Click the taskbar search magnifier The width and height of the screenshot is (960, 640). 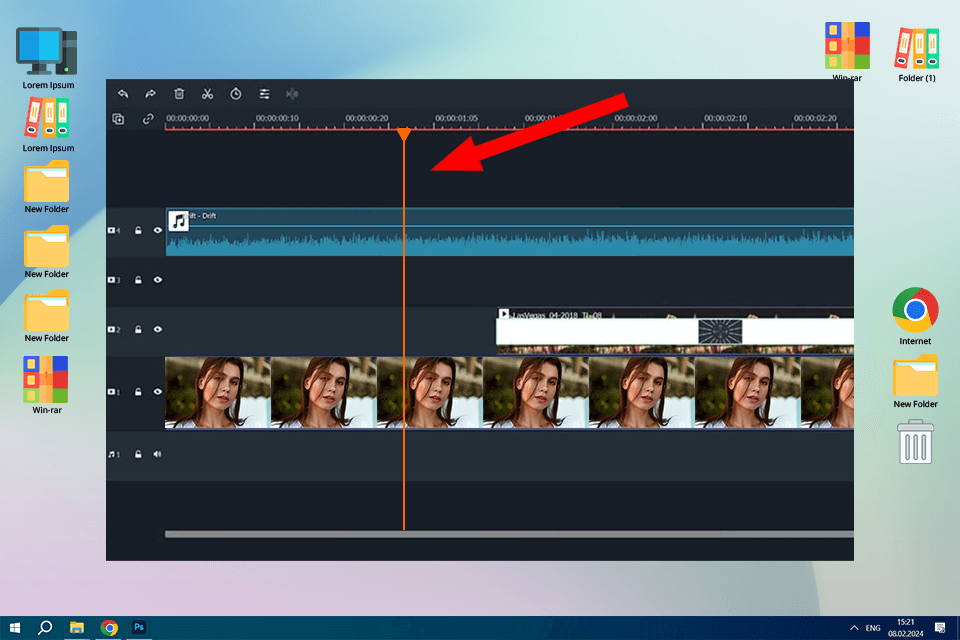tap(45, 628)
